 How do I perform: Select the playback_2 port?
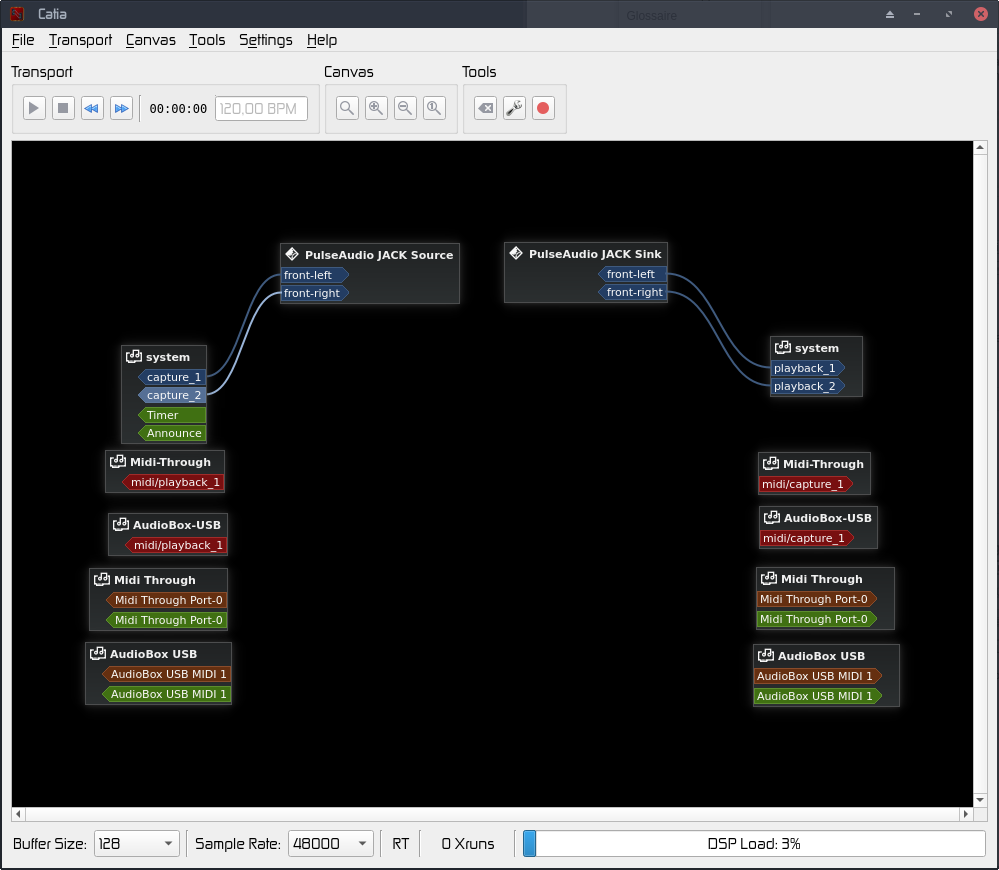(x=807, y=386)
